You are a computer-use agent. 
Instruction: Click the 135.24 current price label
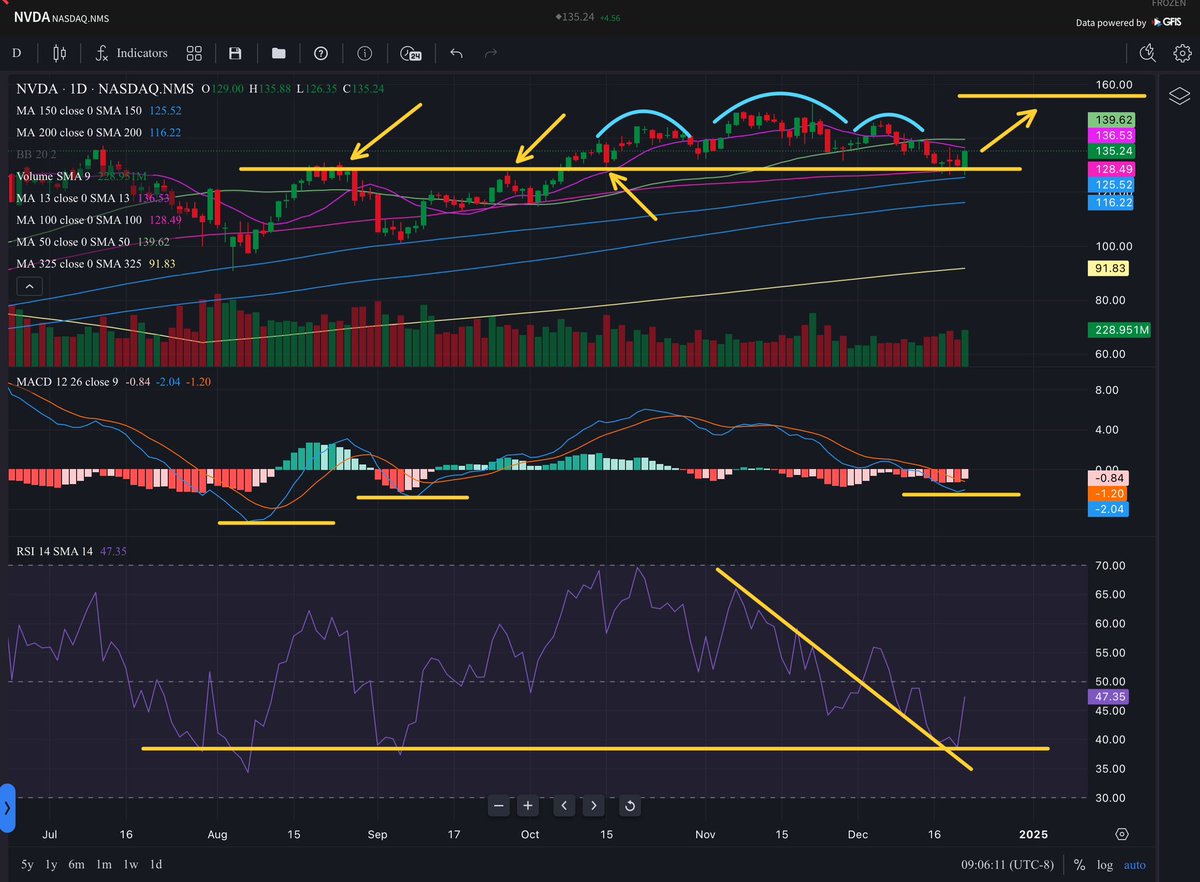1112,152
